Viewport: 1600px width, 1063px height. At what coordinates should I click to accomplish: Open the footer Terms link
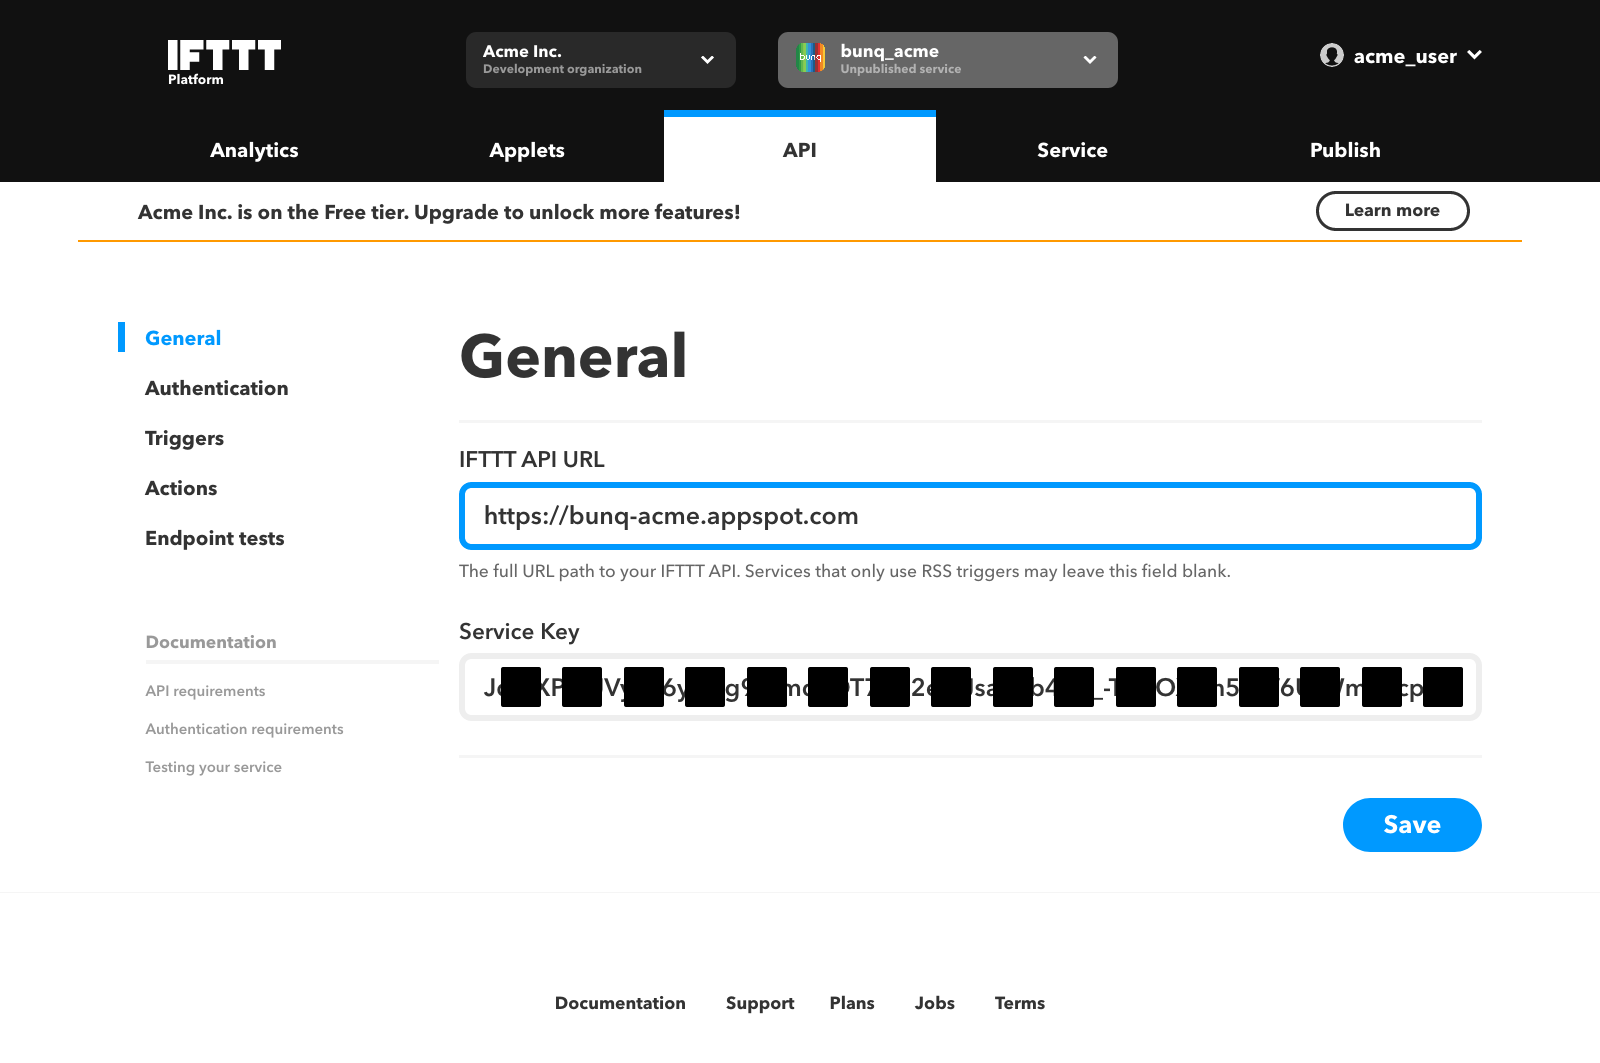click(x=1020, y=1003)
